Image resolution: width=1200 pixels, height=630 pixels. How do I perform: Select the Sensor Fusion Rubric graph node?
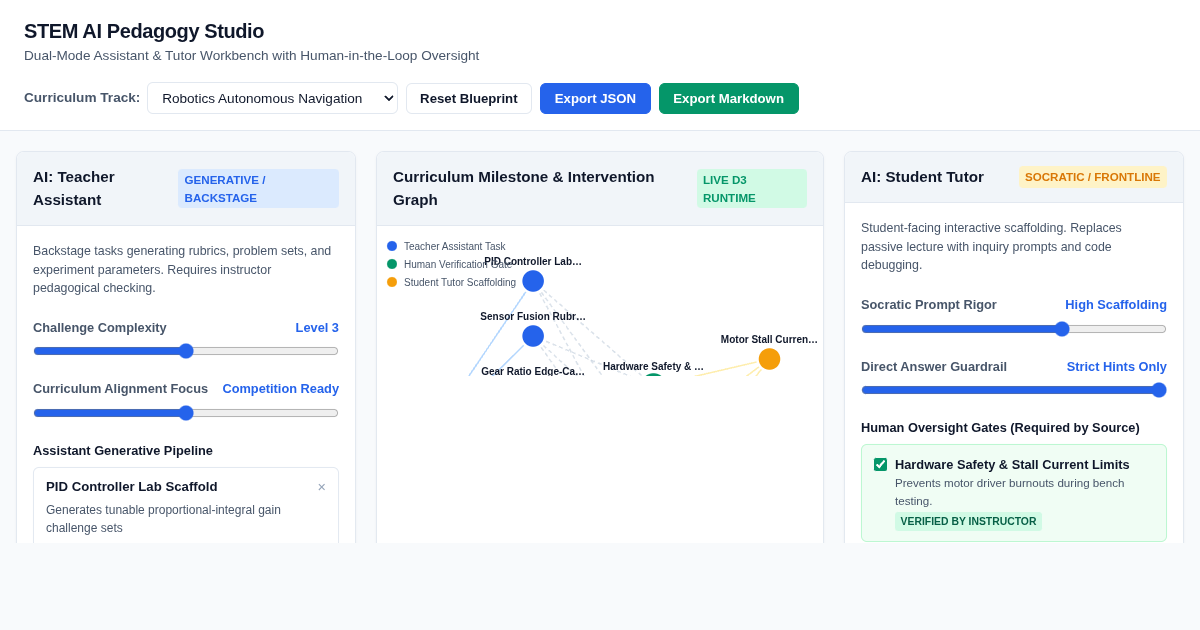pyautogui.click(x=533, y=336)
